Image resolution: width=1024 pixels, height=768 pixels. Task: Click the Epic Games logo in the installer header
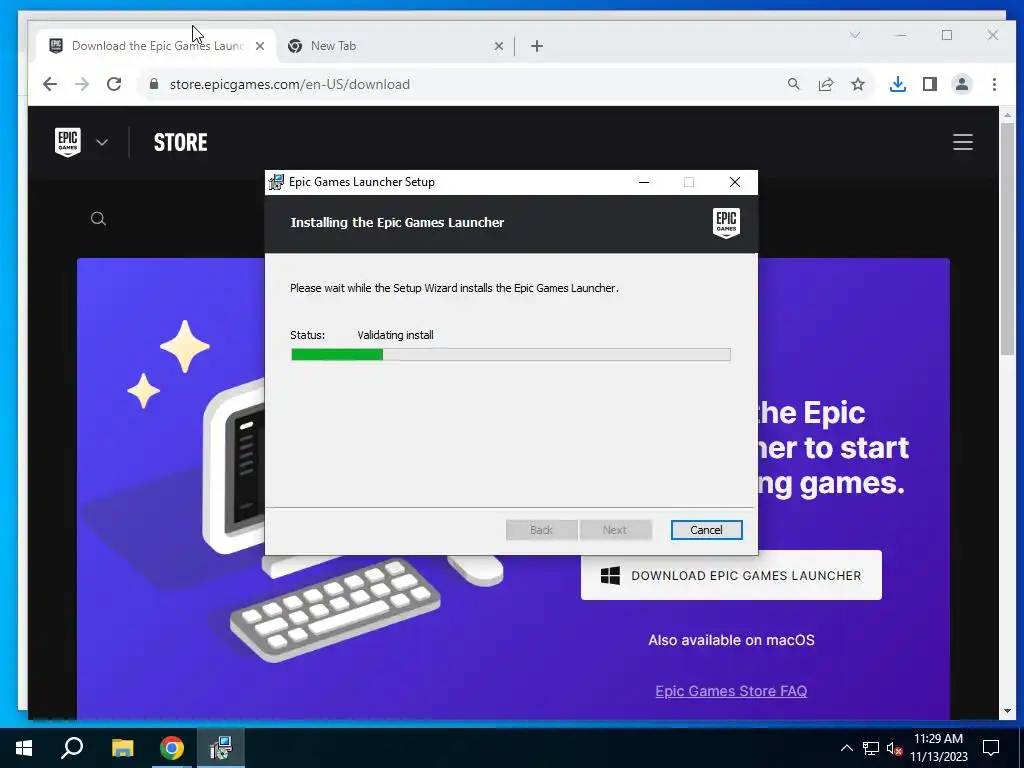(x=726, y=223)
